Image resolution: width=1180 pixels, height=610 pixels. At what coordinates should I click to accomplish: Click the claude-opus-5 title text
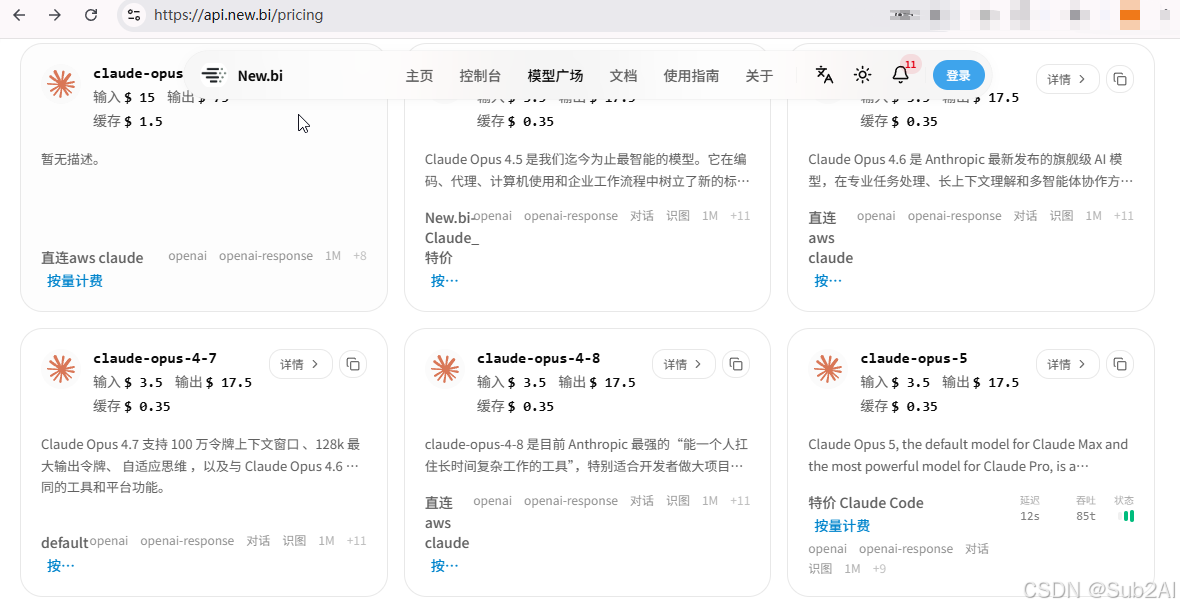914,358
